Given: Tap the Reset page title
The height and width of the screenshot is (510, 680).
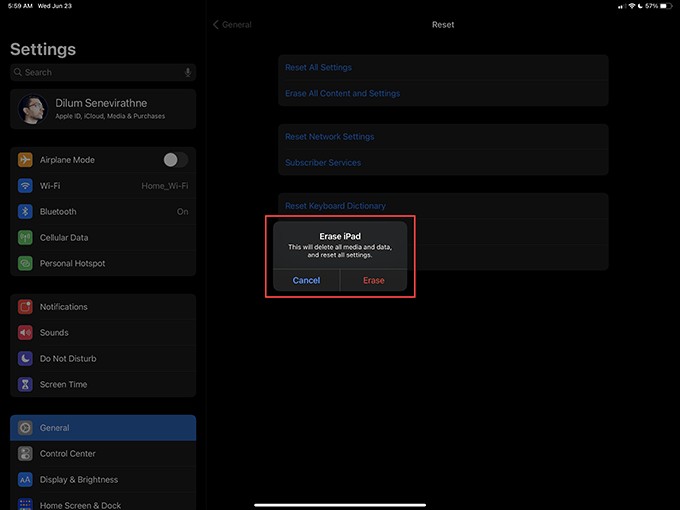Looking at the screenshot, I should point(443,25).
